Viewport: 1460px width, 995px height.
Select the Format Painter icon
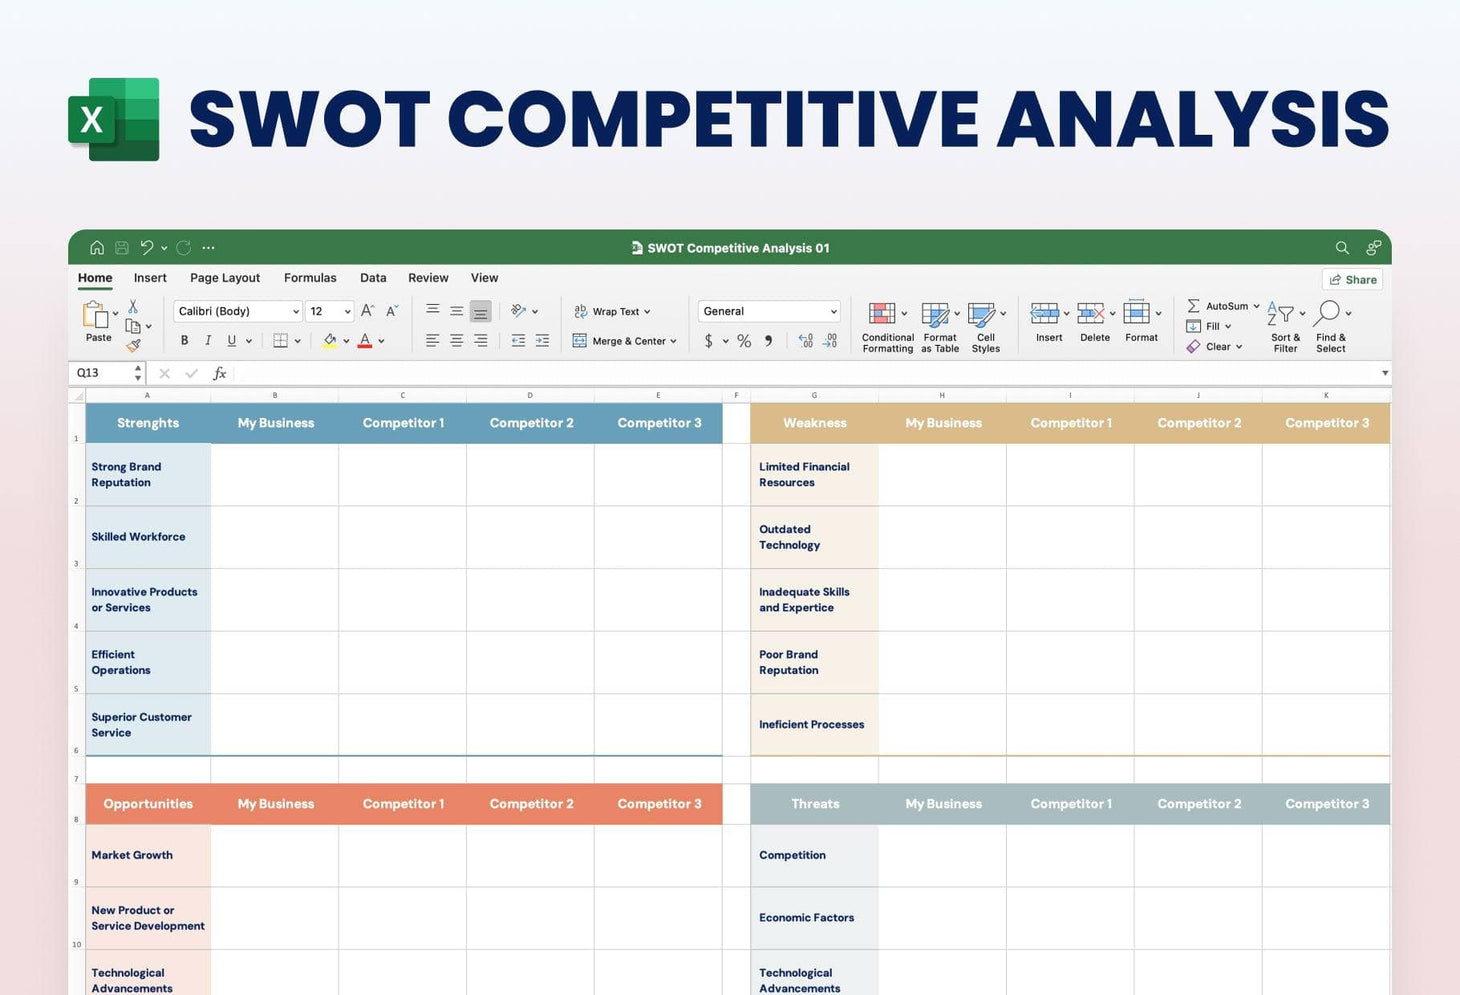pos(135,346)
